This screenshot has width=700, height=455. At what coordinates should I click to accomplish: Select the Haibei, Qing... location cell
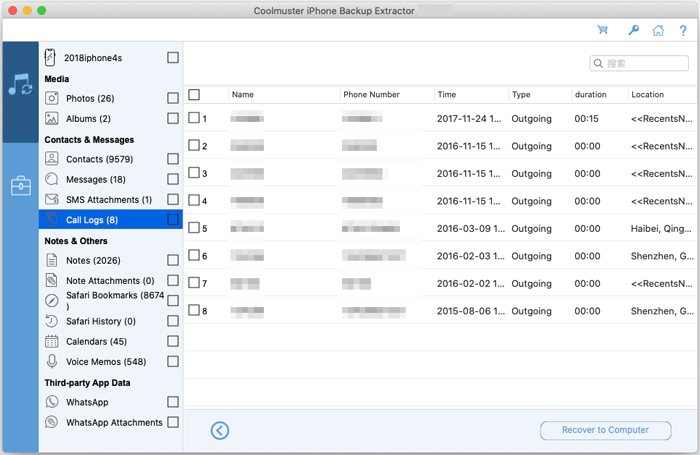point(661,229)
